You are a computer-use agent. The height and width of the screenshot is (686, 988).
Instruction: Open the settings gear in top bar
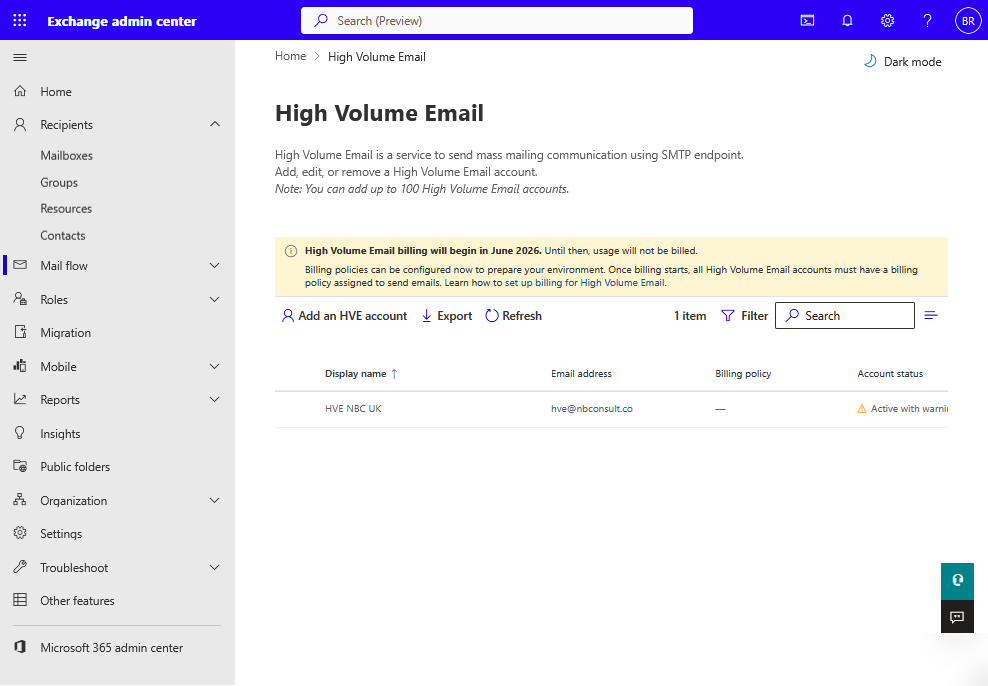point(887,21)
